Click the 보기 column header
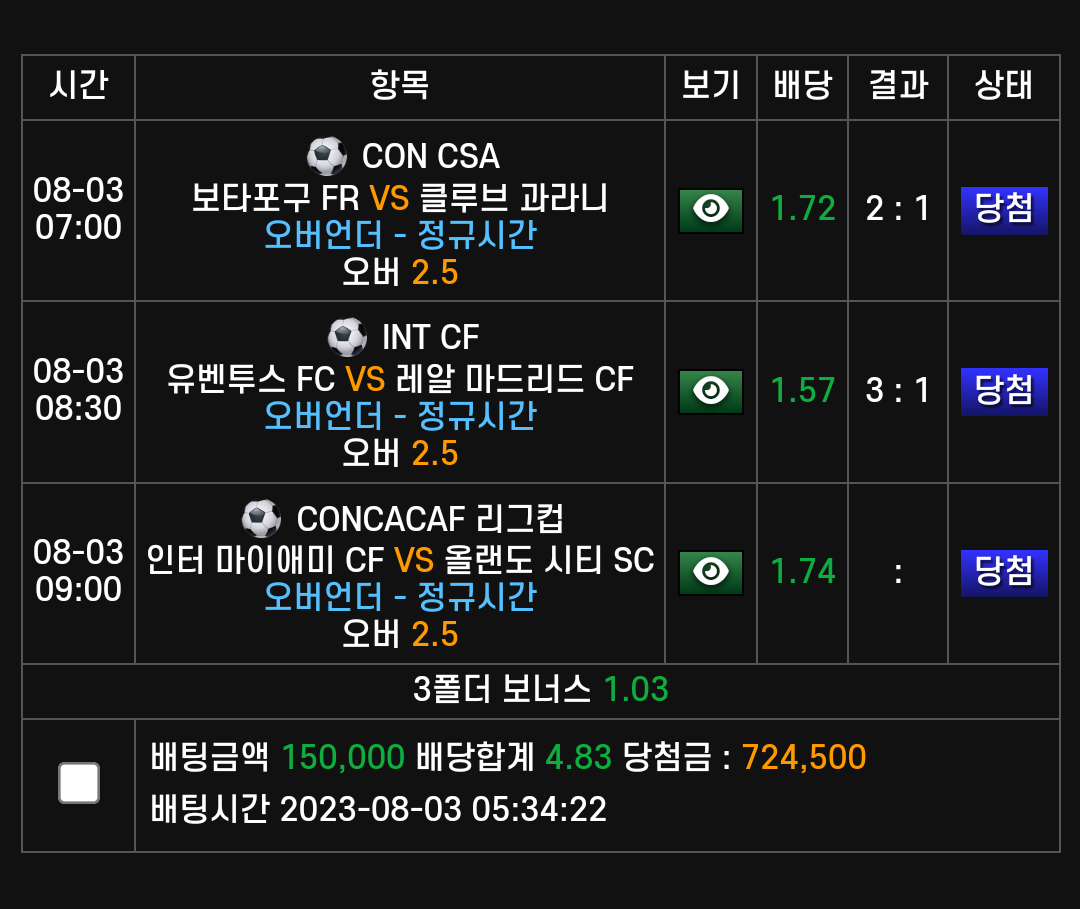The width and height of the screenshot is (1080, 909). 710,86
